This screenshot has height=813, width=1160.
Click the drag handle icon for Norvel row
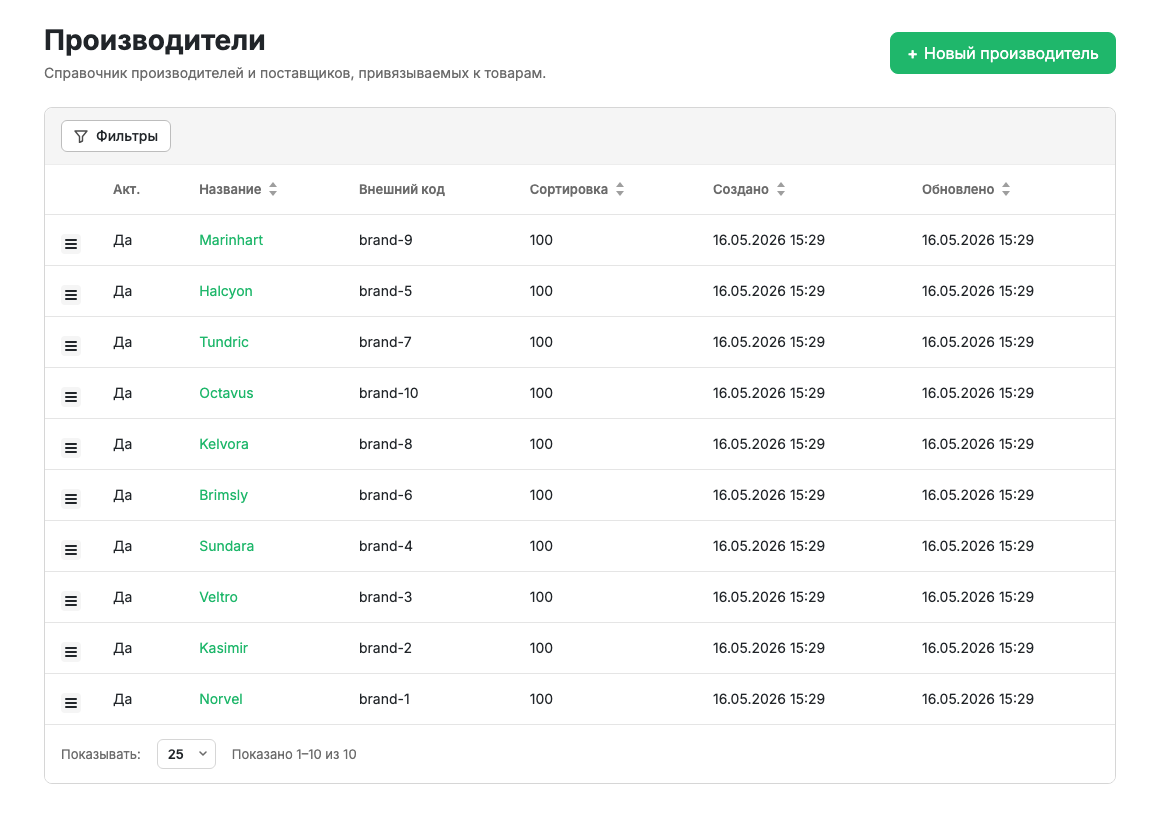(71, 703)
